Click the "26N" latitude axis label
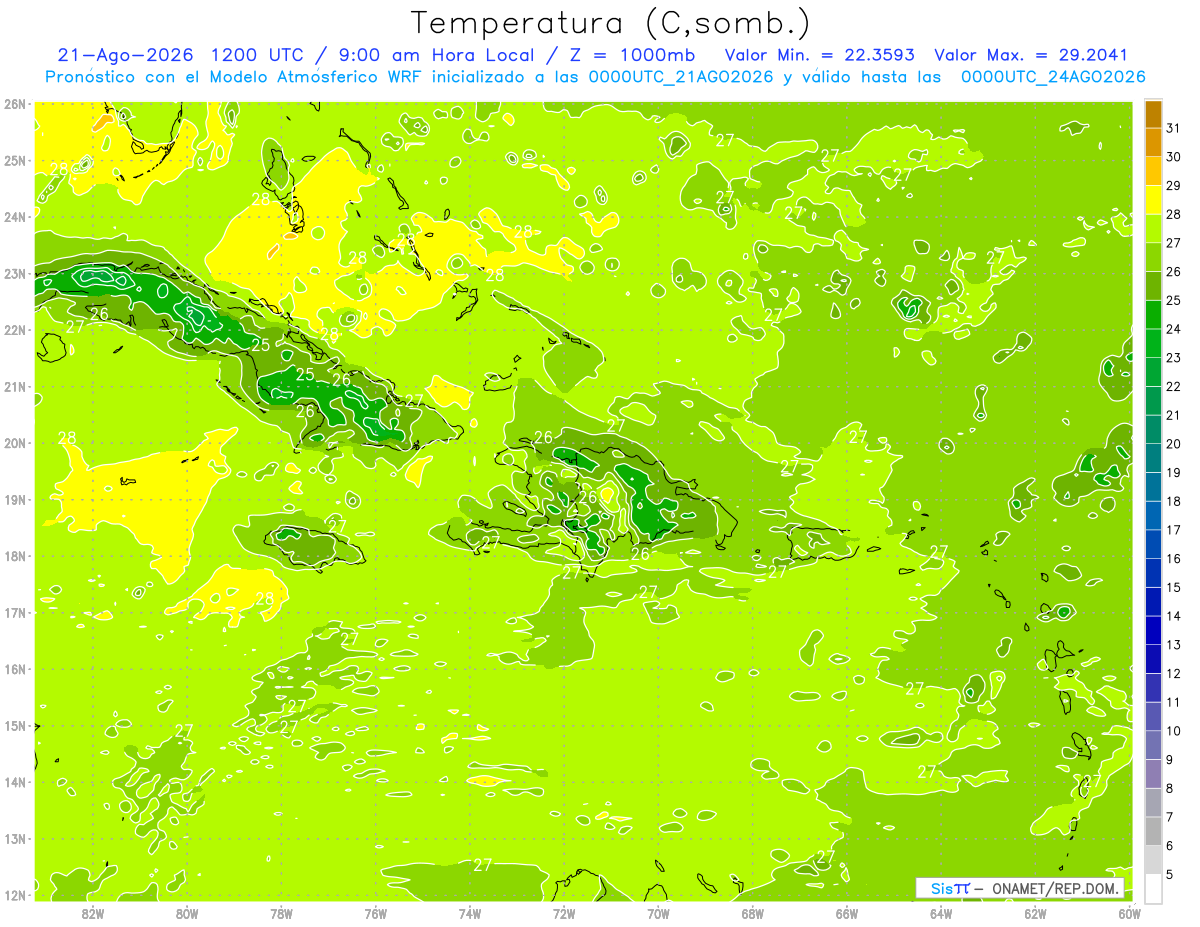 [15, 104]
